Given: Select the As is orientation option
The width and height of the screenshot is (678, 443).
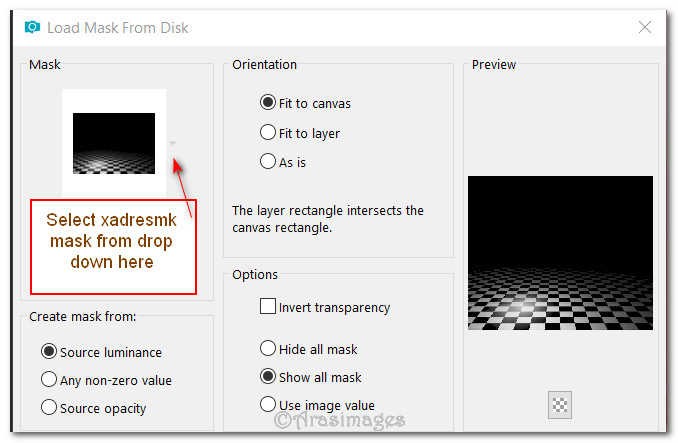Looking at the screenshot, I should click(x=268, y=160).
